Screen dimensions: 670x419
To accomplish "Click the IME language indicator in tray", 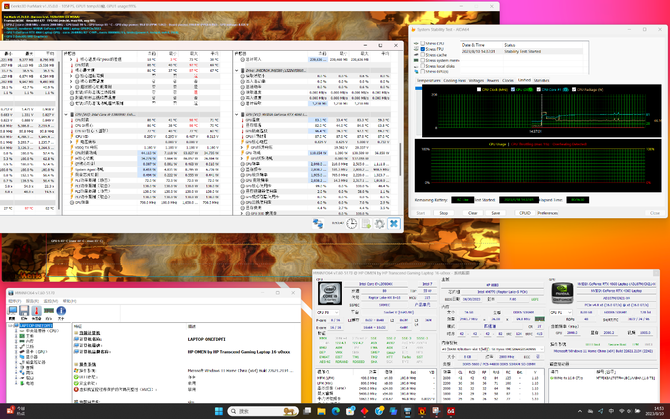I will click(x=611, y=411).
